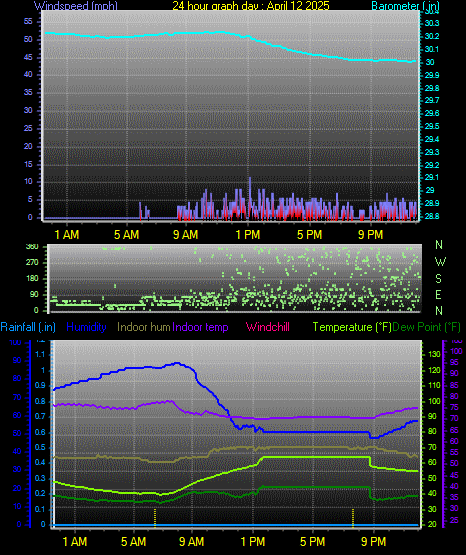Click the 70 percent tick on humidity axis

[17, 397]
